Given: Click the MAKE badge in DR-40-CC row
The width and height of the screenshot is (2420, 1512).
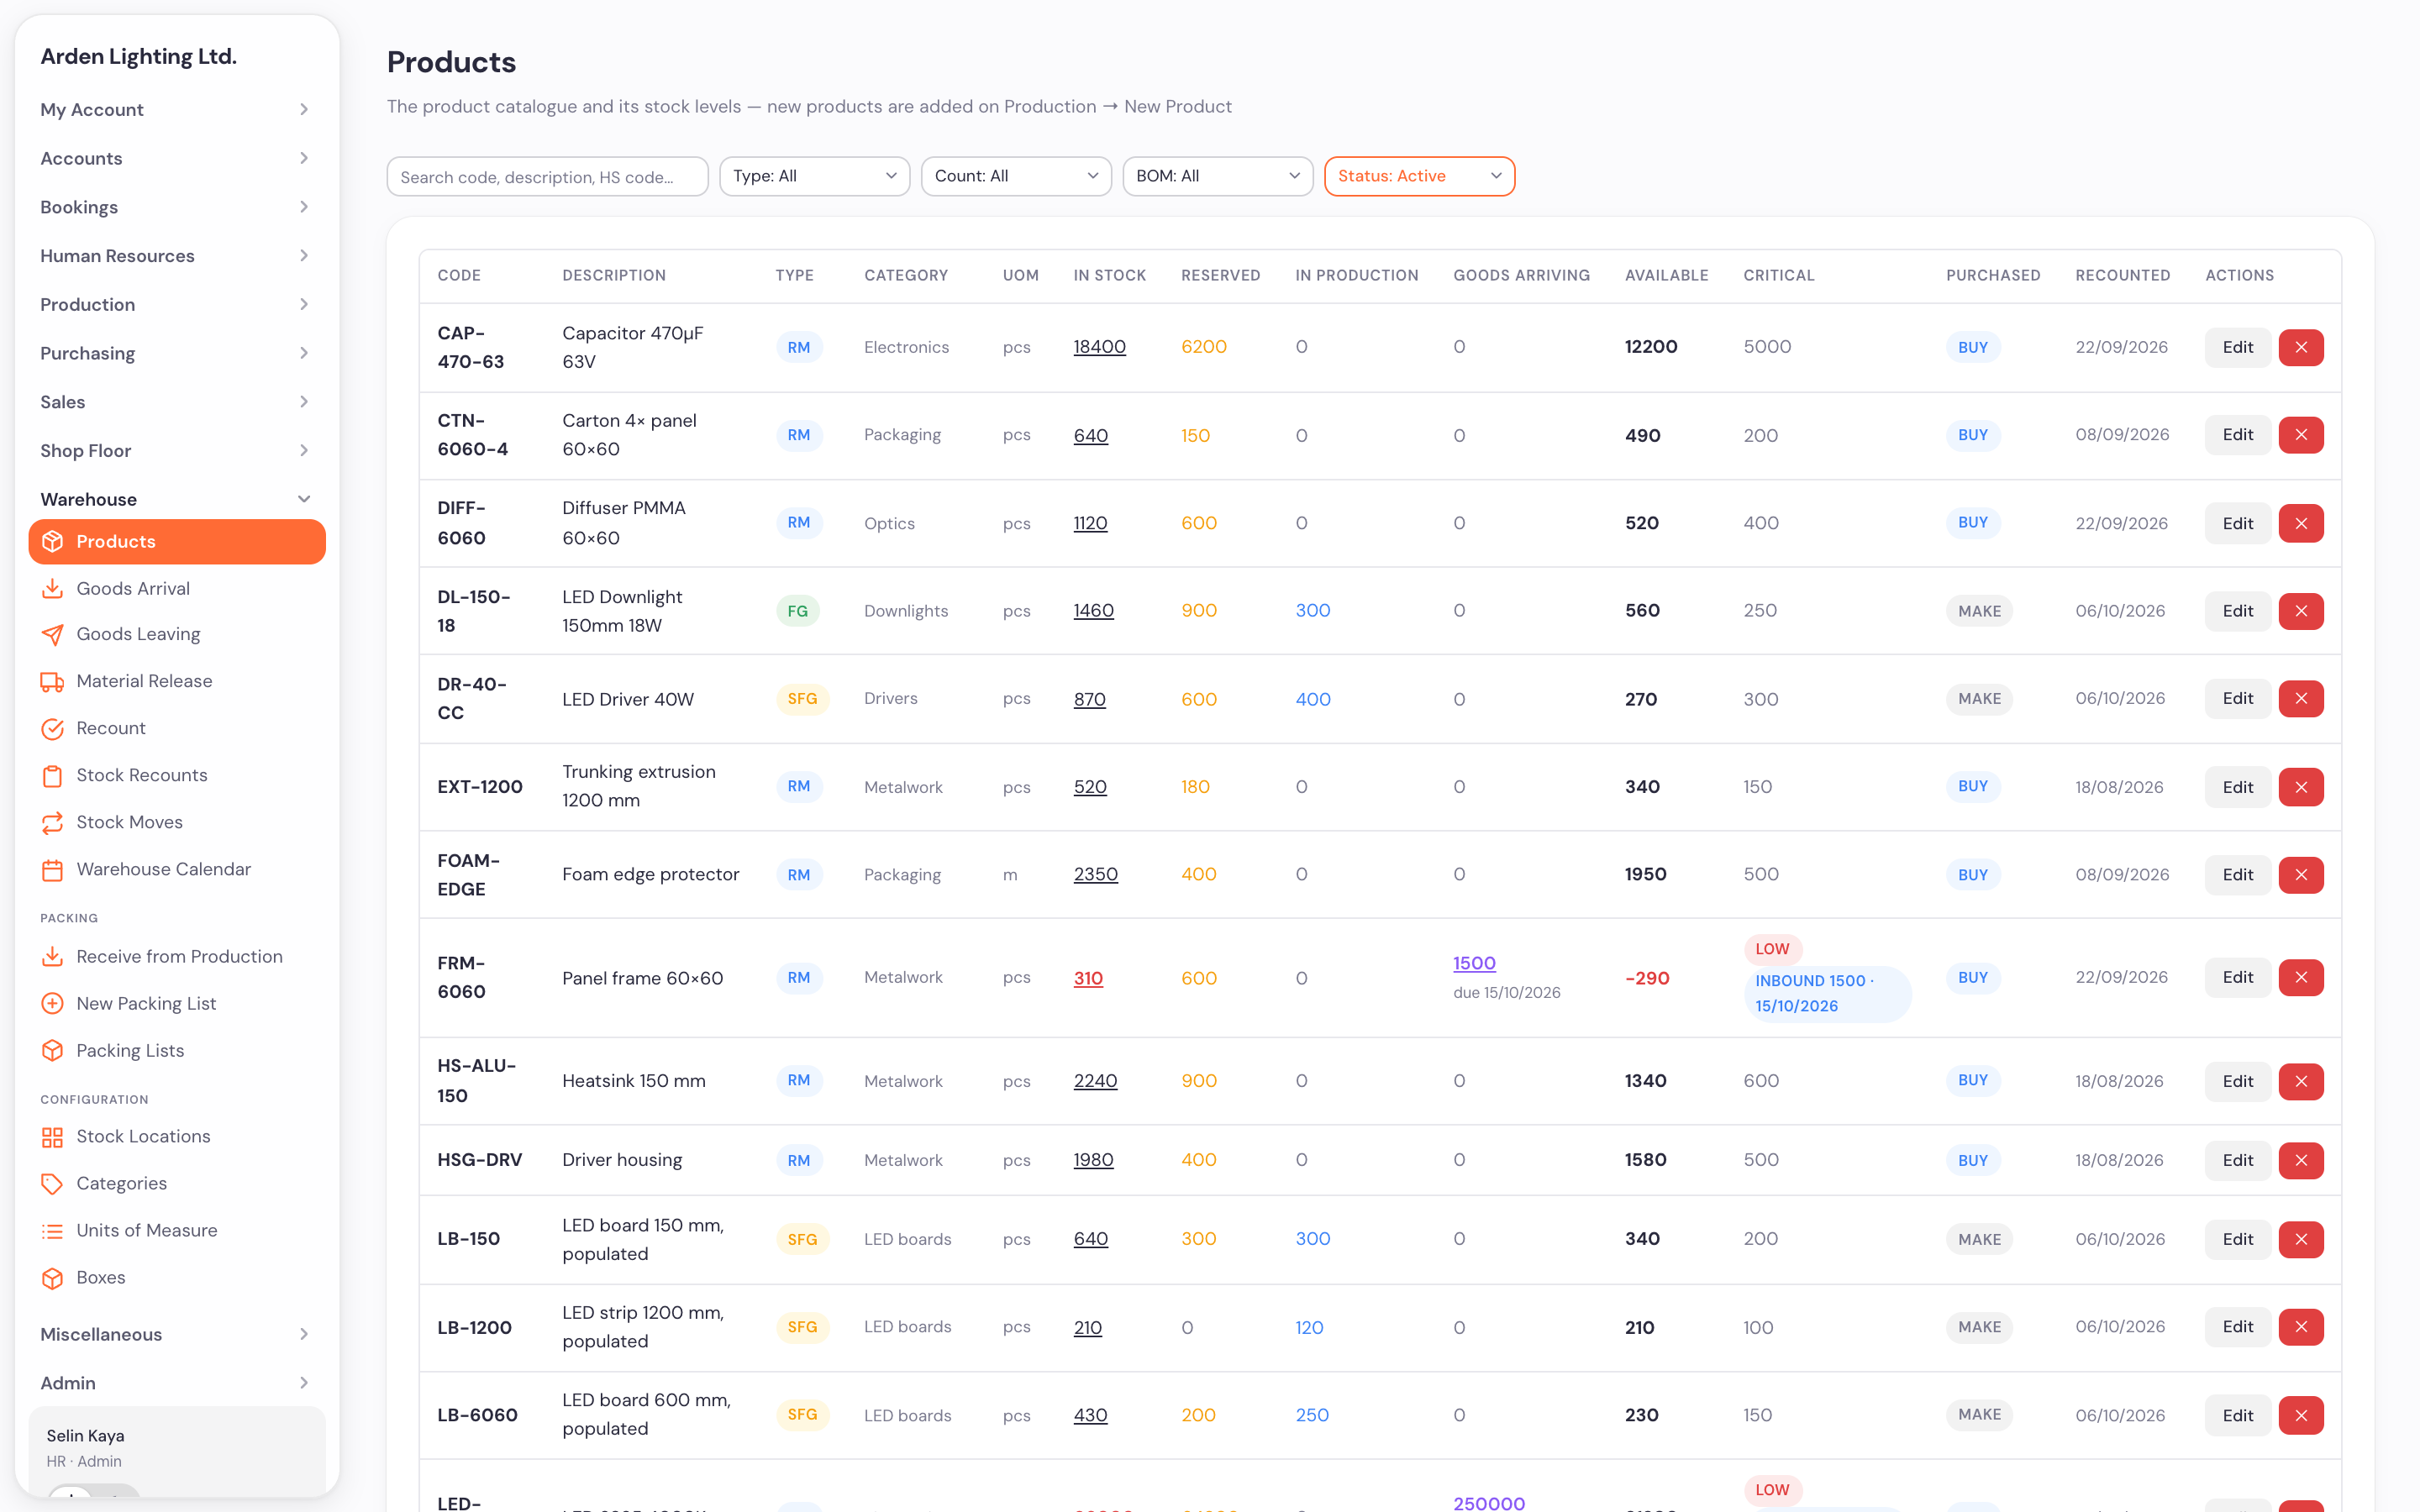Looking at the screenshot, I should [x=1979, y=699].
